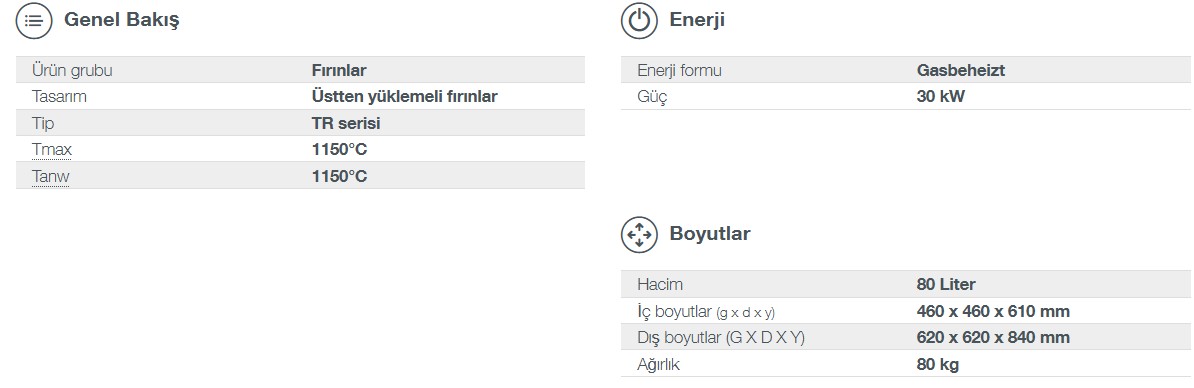Select the Boyutlar section heading
The height and width of the screenshot is (388, 1194).
pos(710,234)
